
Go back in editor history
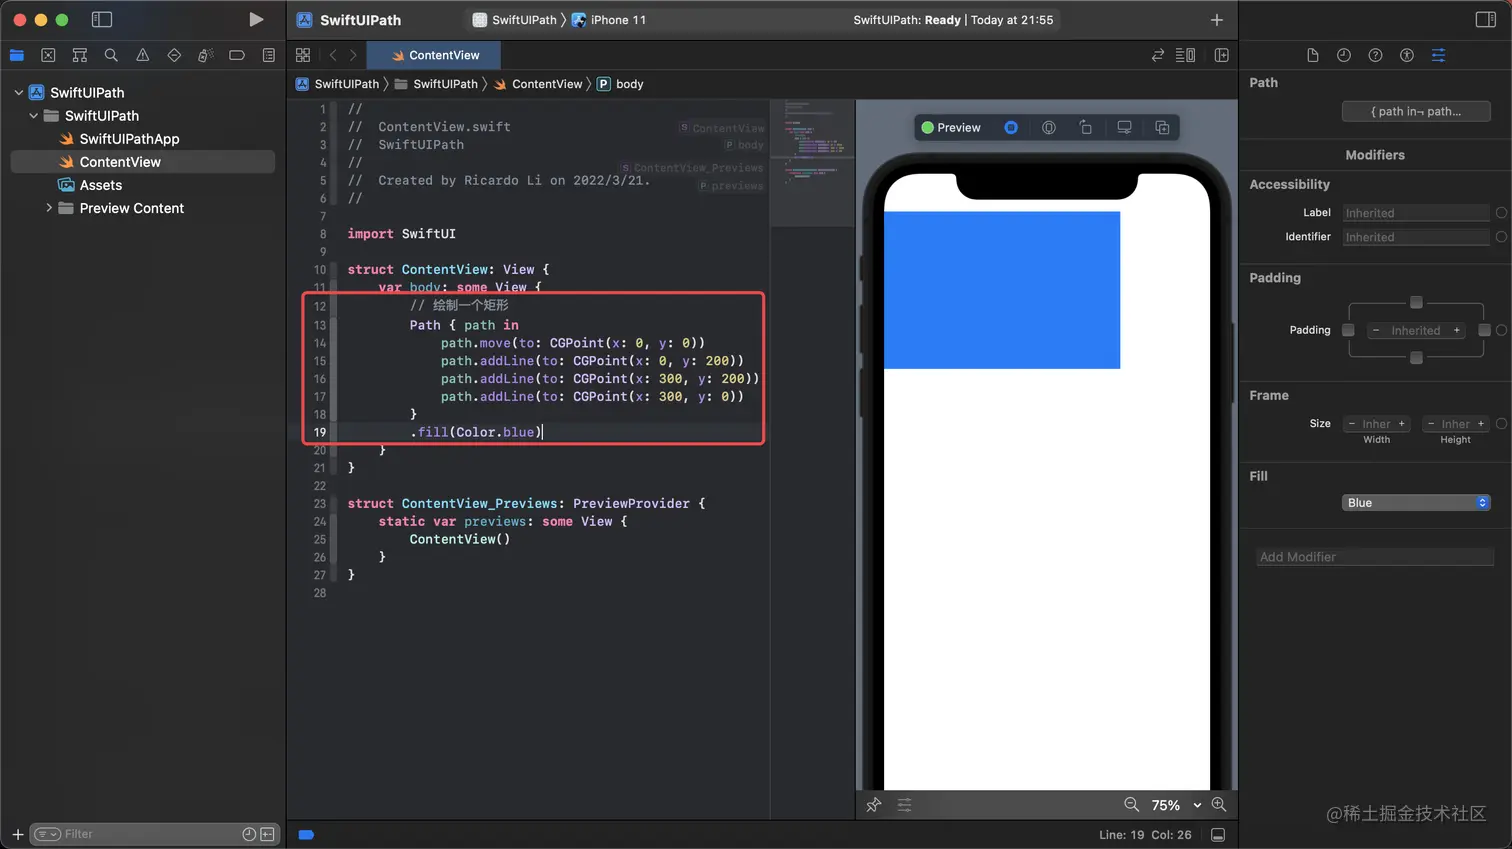tap(333, 55)
